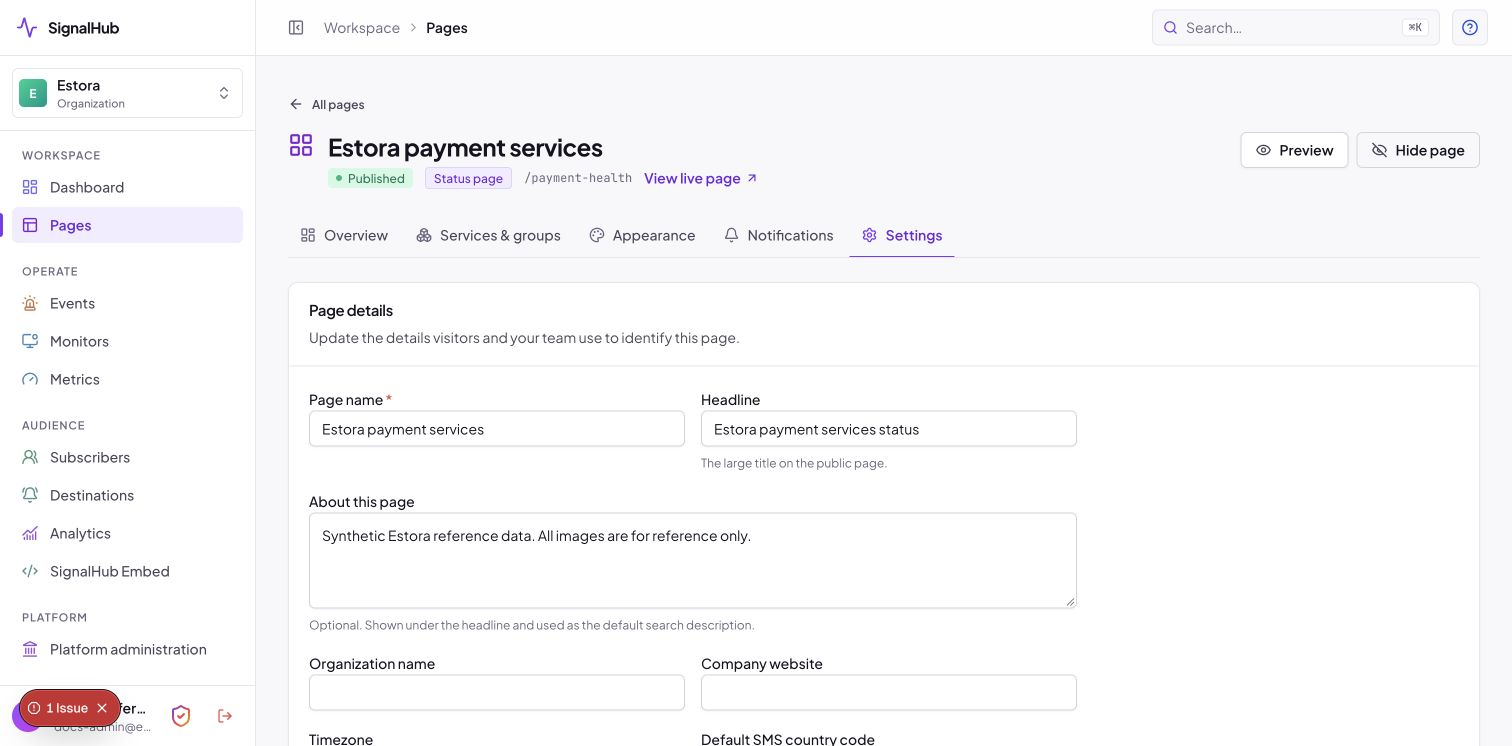Image resolution: width=1512 pixels, height=746 pixels.
Task: Click the logout arrow icon
Action: 225,716
